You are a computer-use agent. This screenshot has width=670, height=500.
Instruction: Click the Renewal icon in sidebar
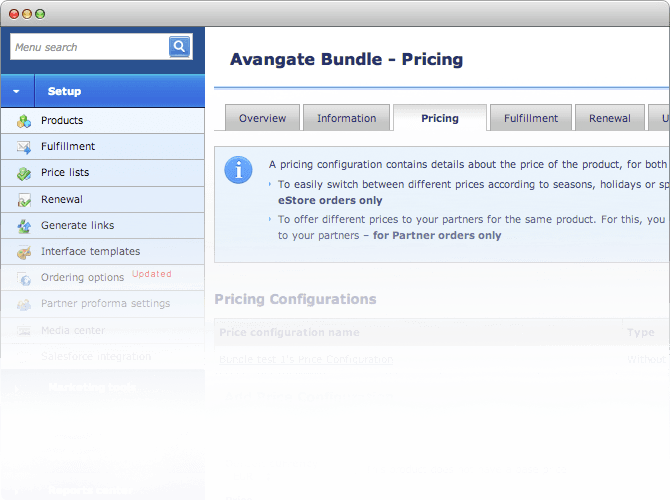pyautogui.click(x=24, y=200)
